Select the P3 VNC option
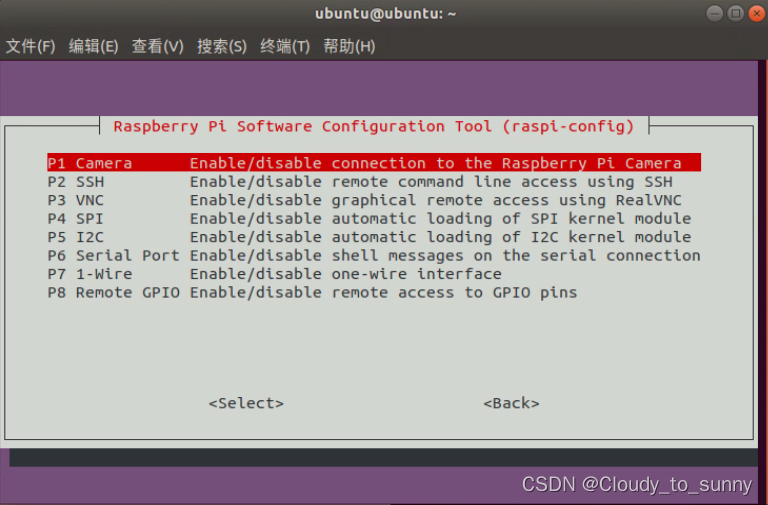This screenshot has width=768, height=505. 374,200
